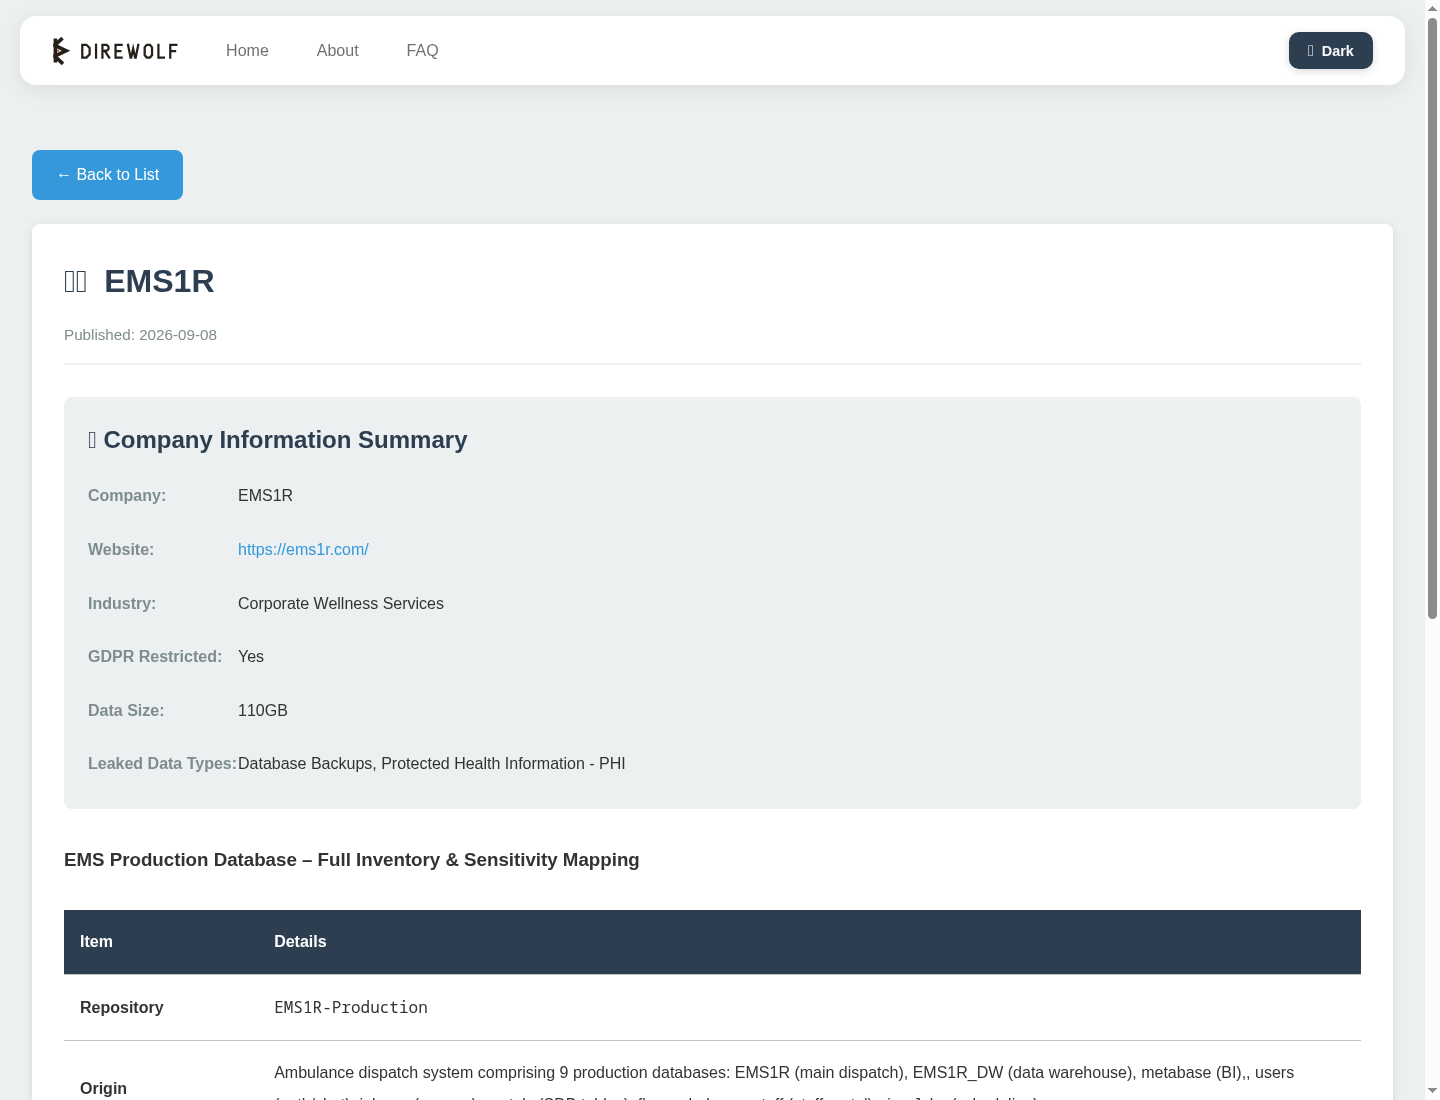Click the flag icon beside EMS1R title
1440x1100 pixels.
pyautogui.click(x=75, y=282)
